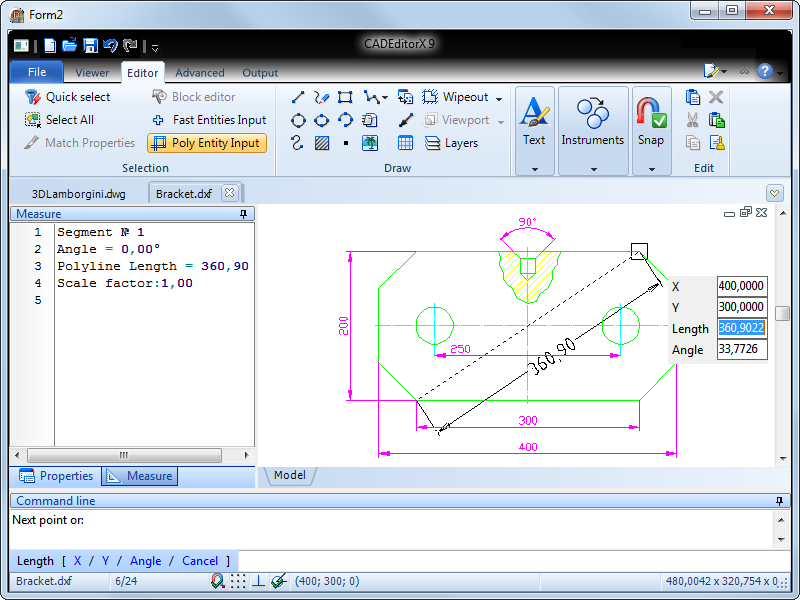The height and width of the screenshot is (600, 800).
Task: Pin the Command line panel
Action: click(779, 501)
